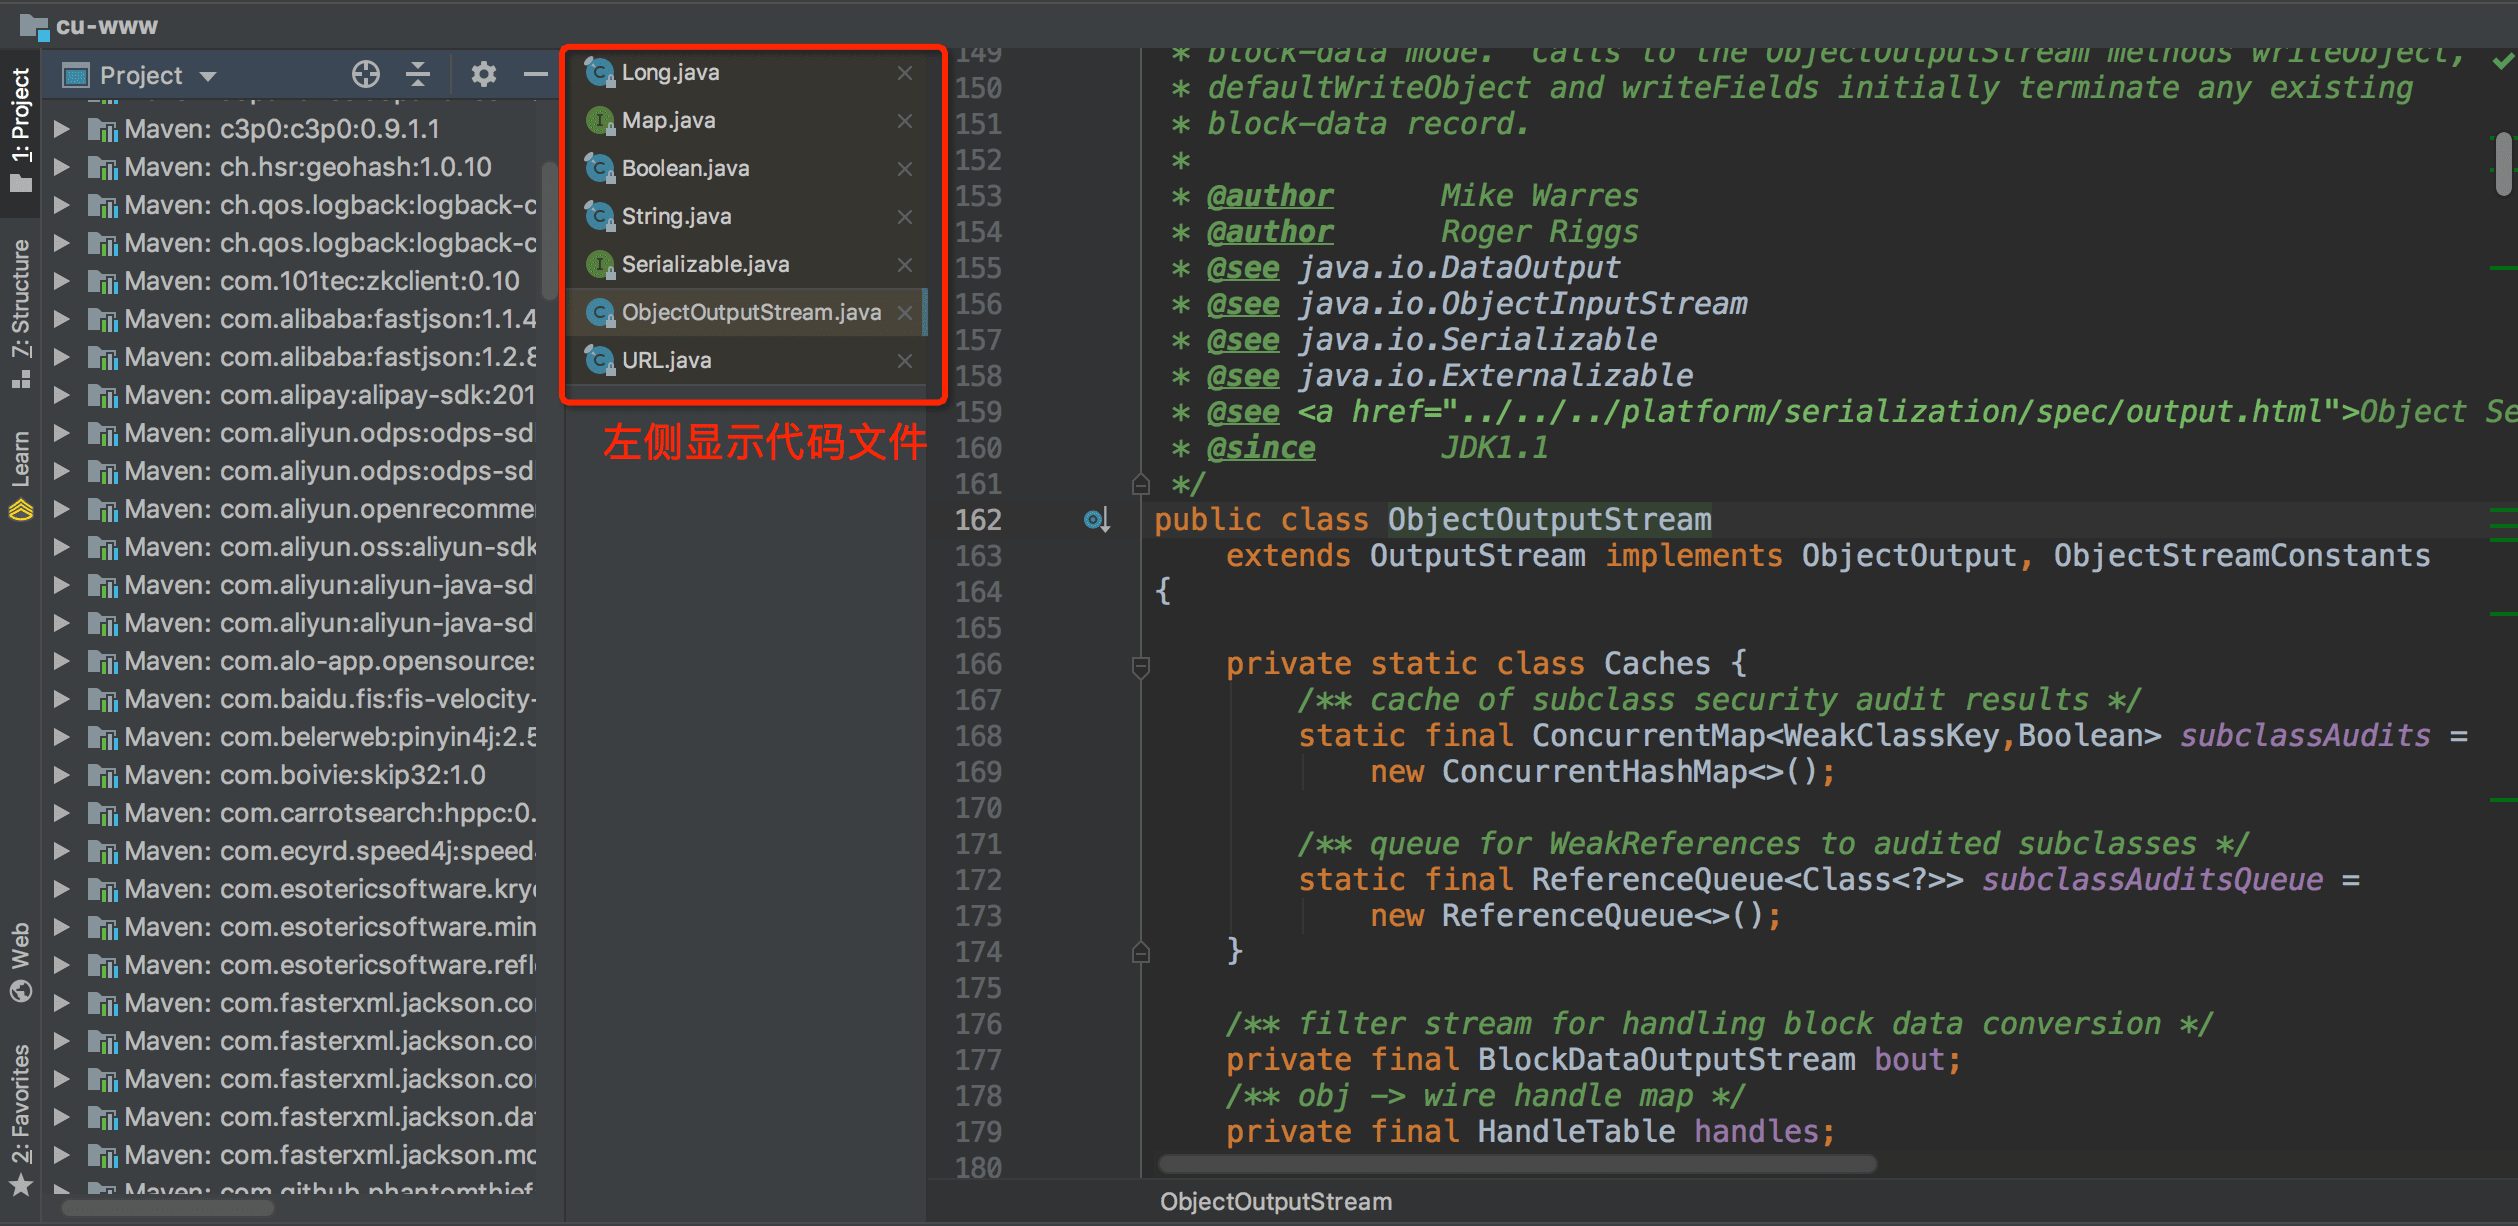Click the inspection status checkmark icon
This screenshot has height=1226, width=2518.
point(2504,62)
